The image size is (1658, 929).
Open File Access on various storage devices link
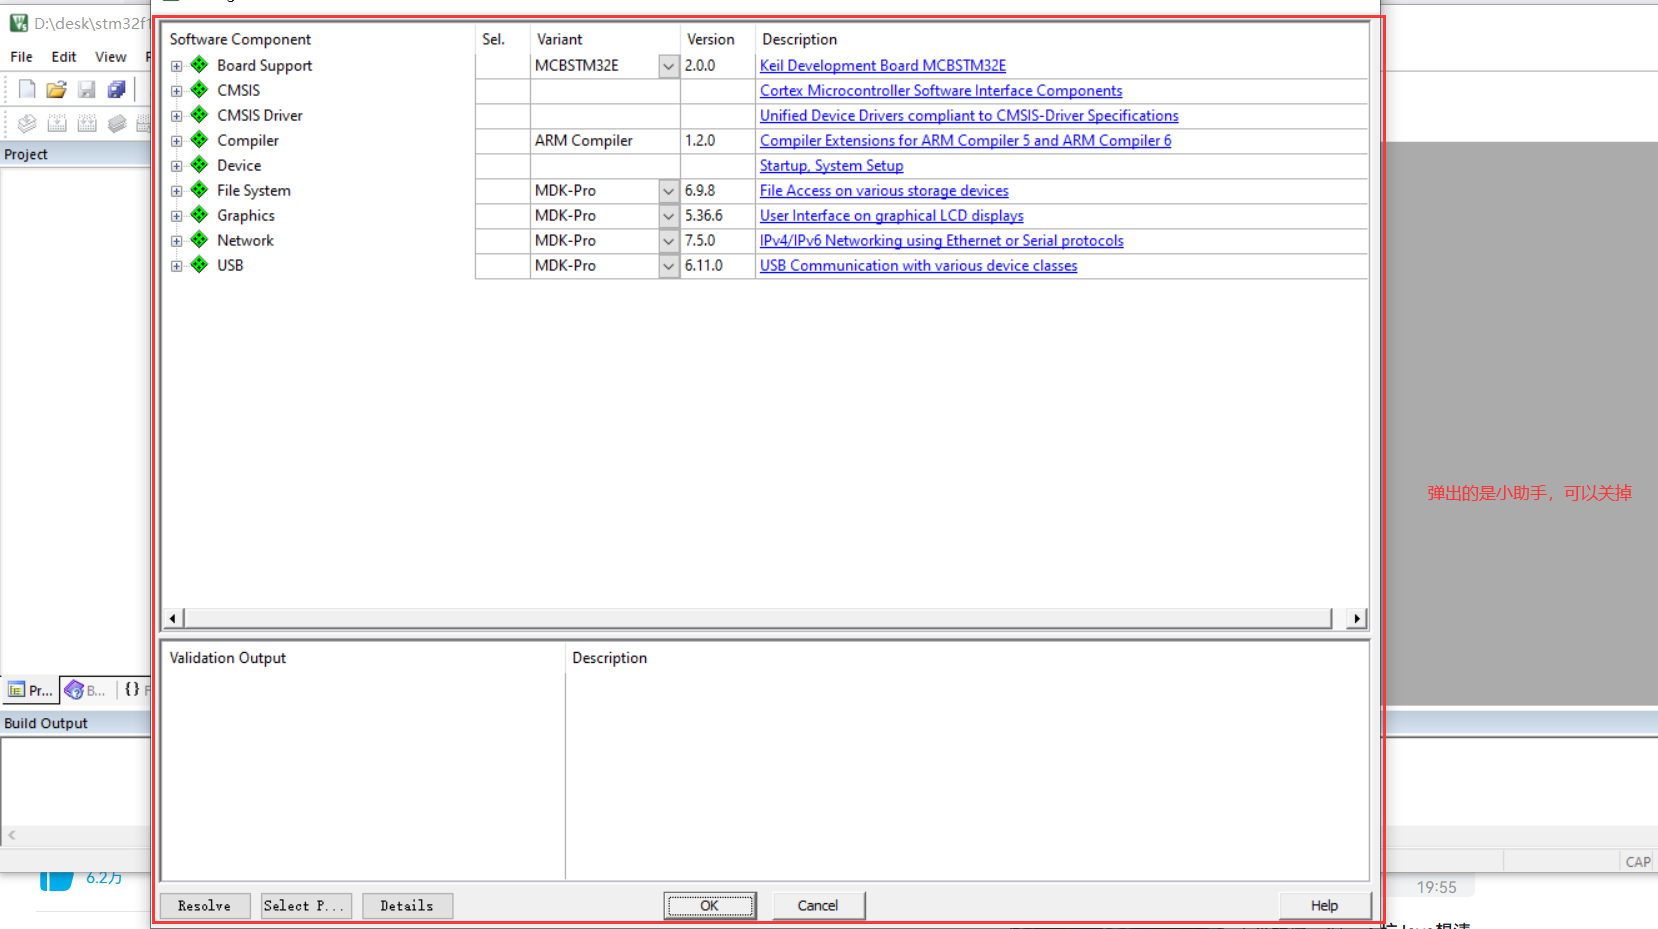point(884,190)
